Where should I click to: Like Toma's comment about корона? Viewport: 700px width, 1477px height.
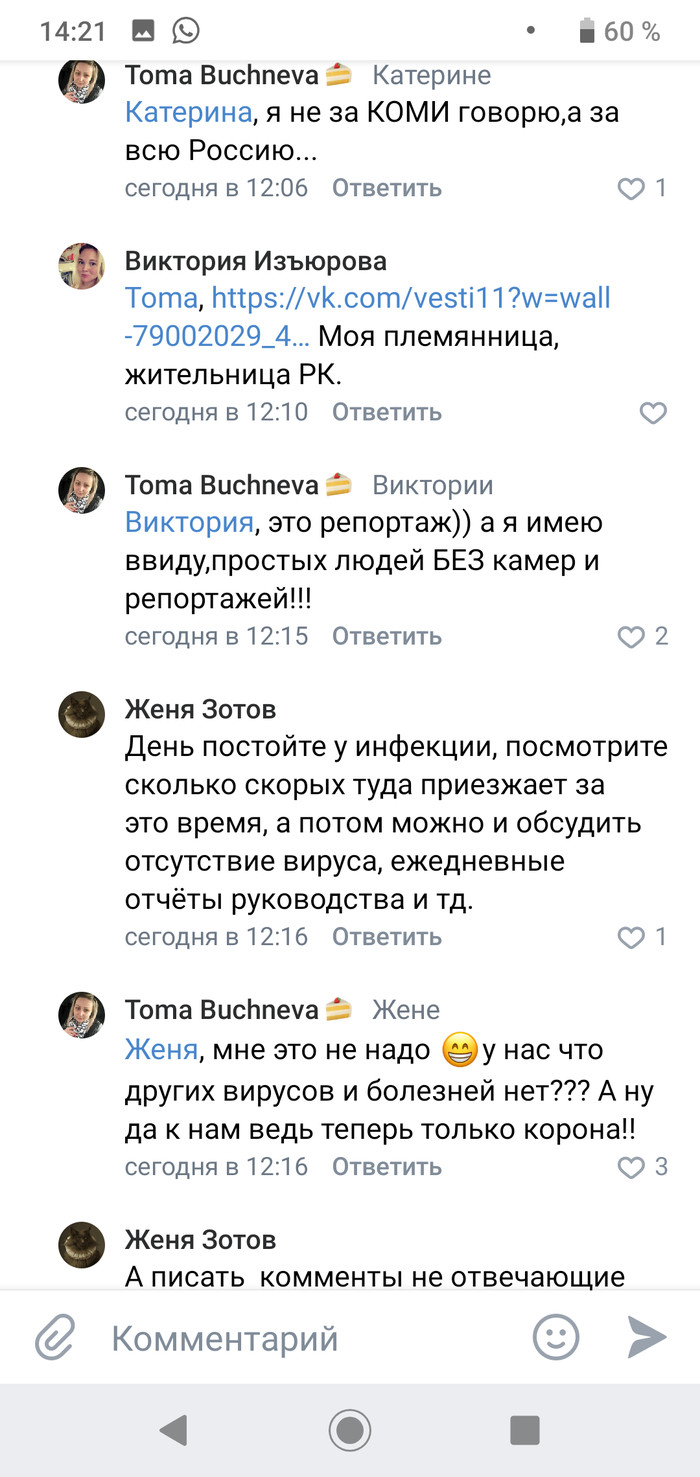(x=631, y=1167)
